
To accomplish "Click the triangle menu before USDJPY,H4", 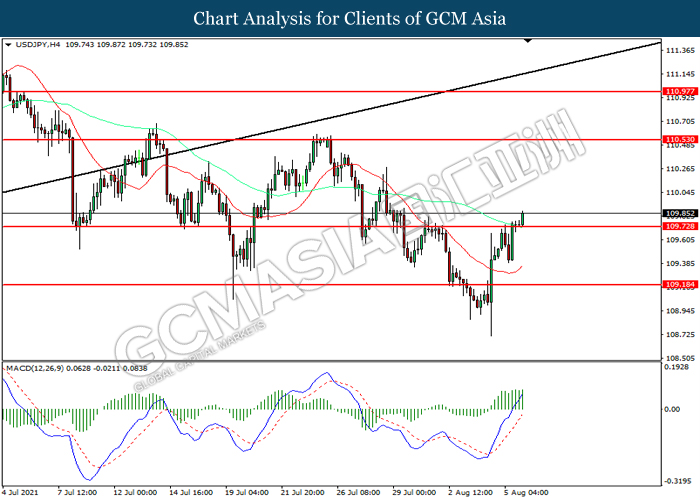I will pyautogui.click(x=8, y=45).
